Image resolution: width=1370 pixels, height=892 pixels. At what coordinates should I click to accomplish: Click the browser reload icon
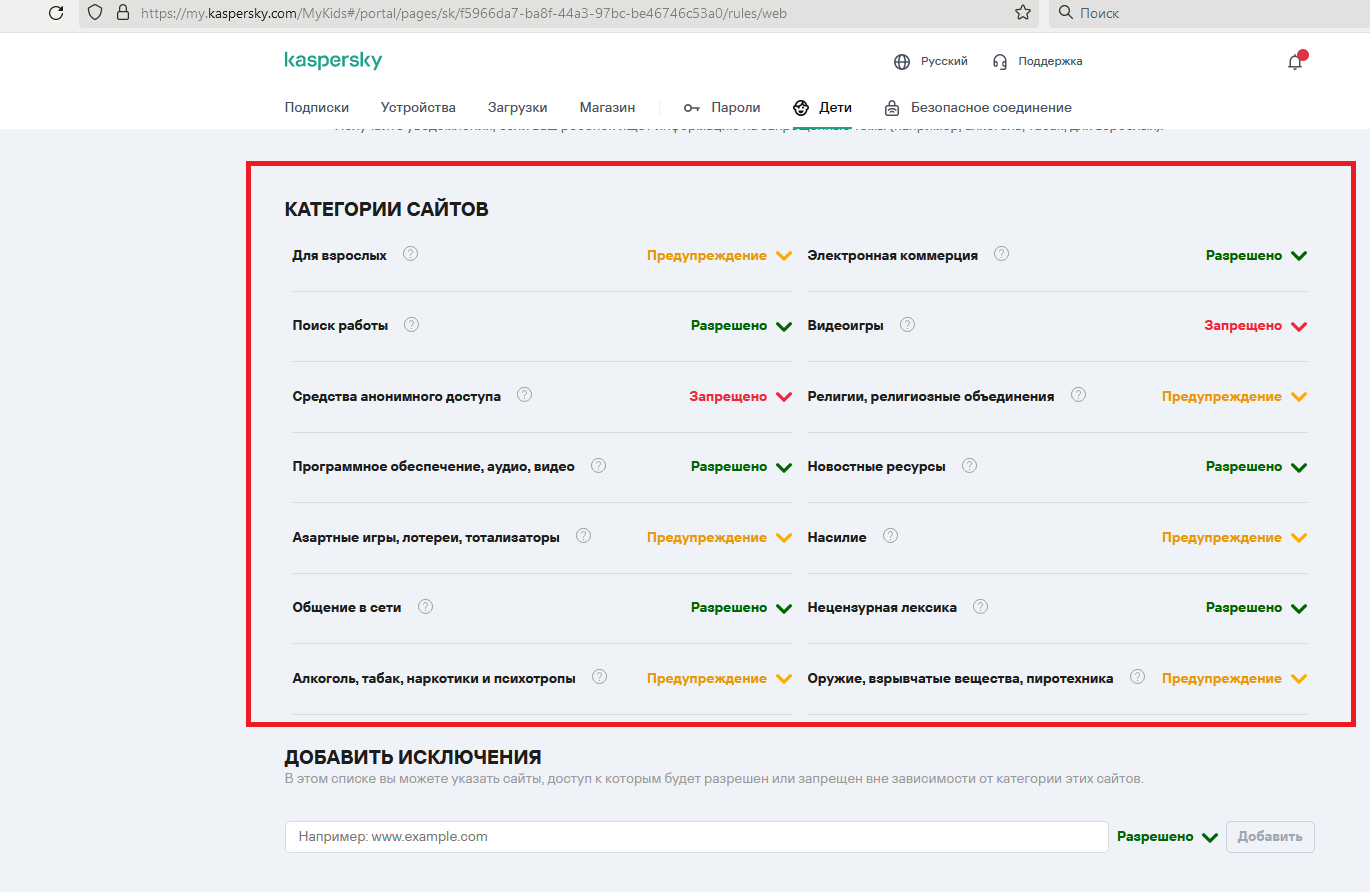click(x=56, y=13)
